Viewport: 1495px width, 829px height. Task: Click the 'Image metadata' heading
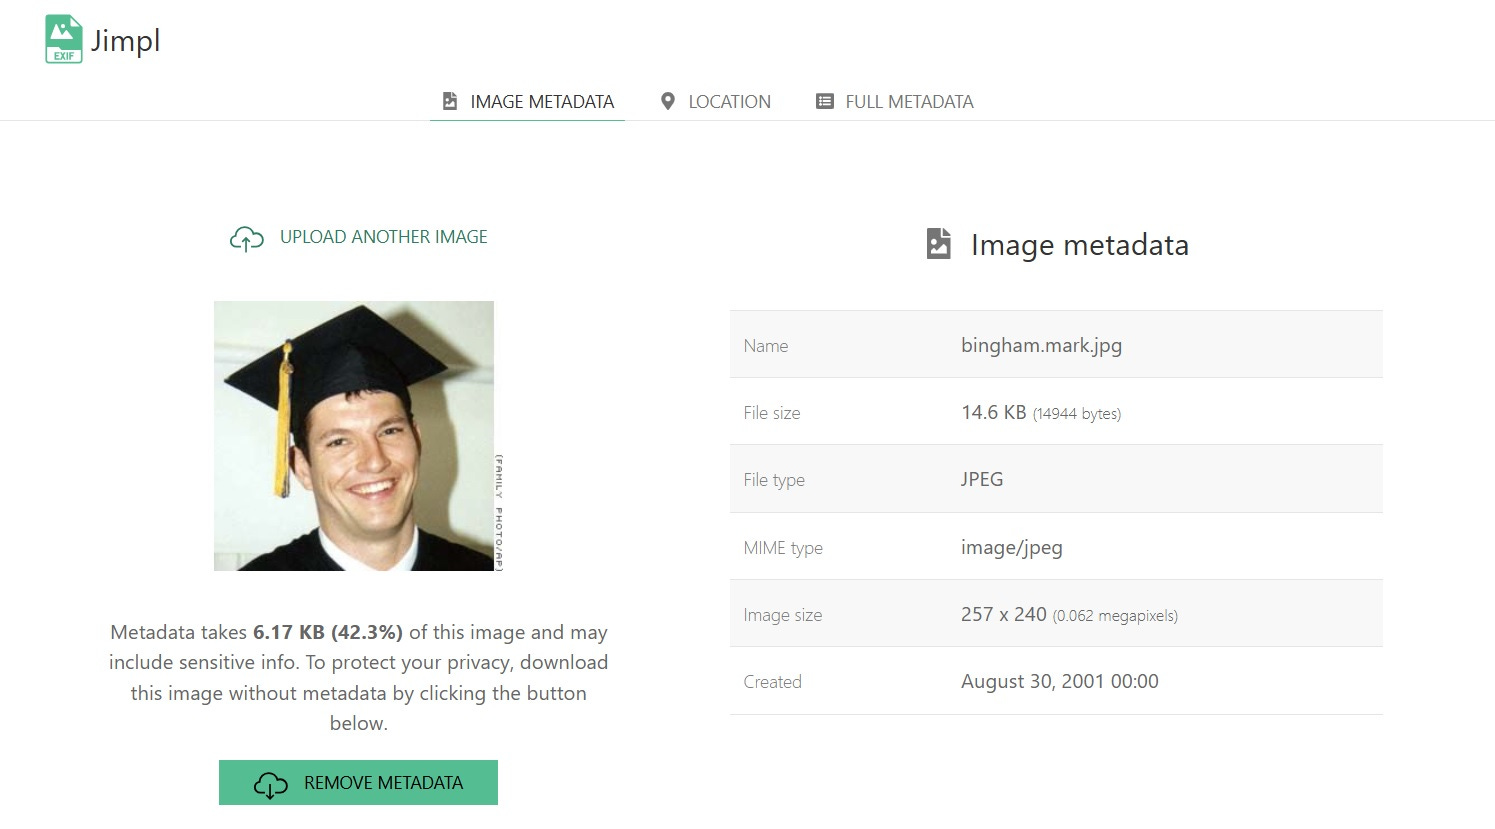tap(1080, 245)
